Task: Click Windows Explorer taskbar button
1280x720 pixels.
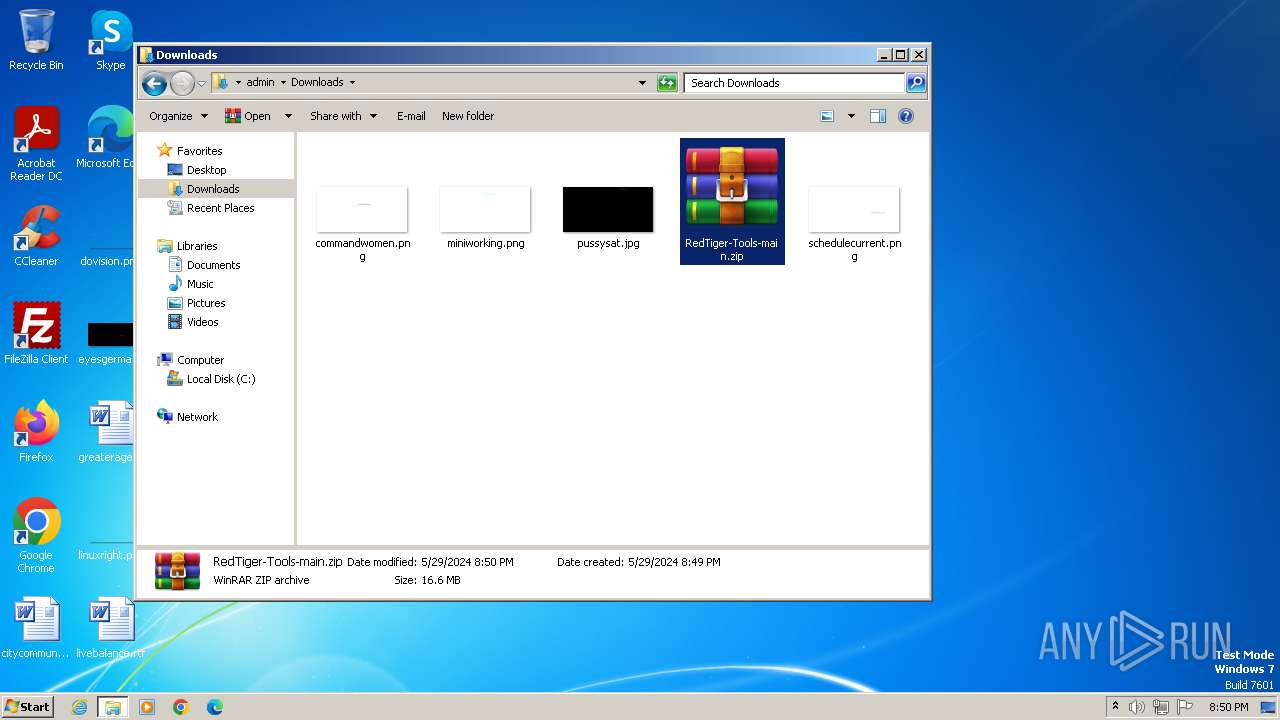Action: click(112, 707)
